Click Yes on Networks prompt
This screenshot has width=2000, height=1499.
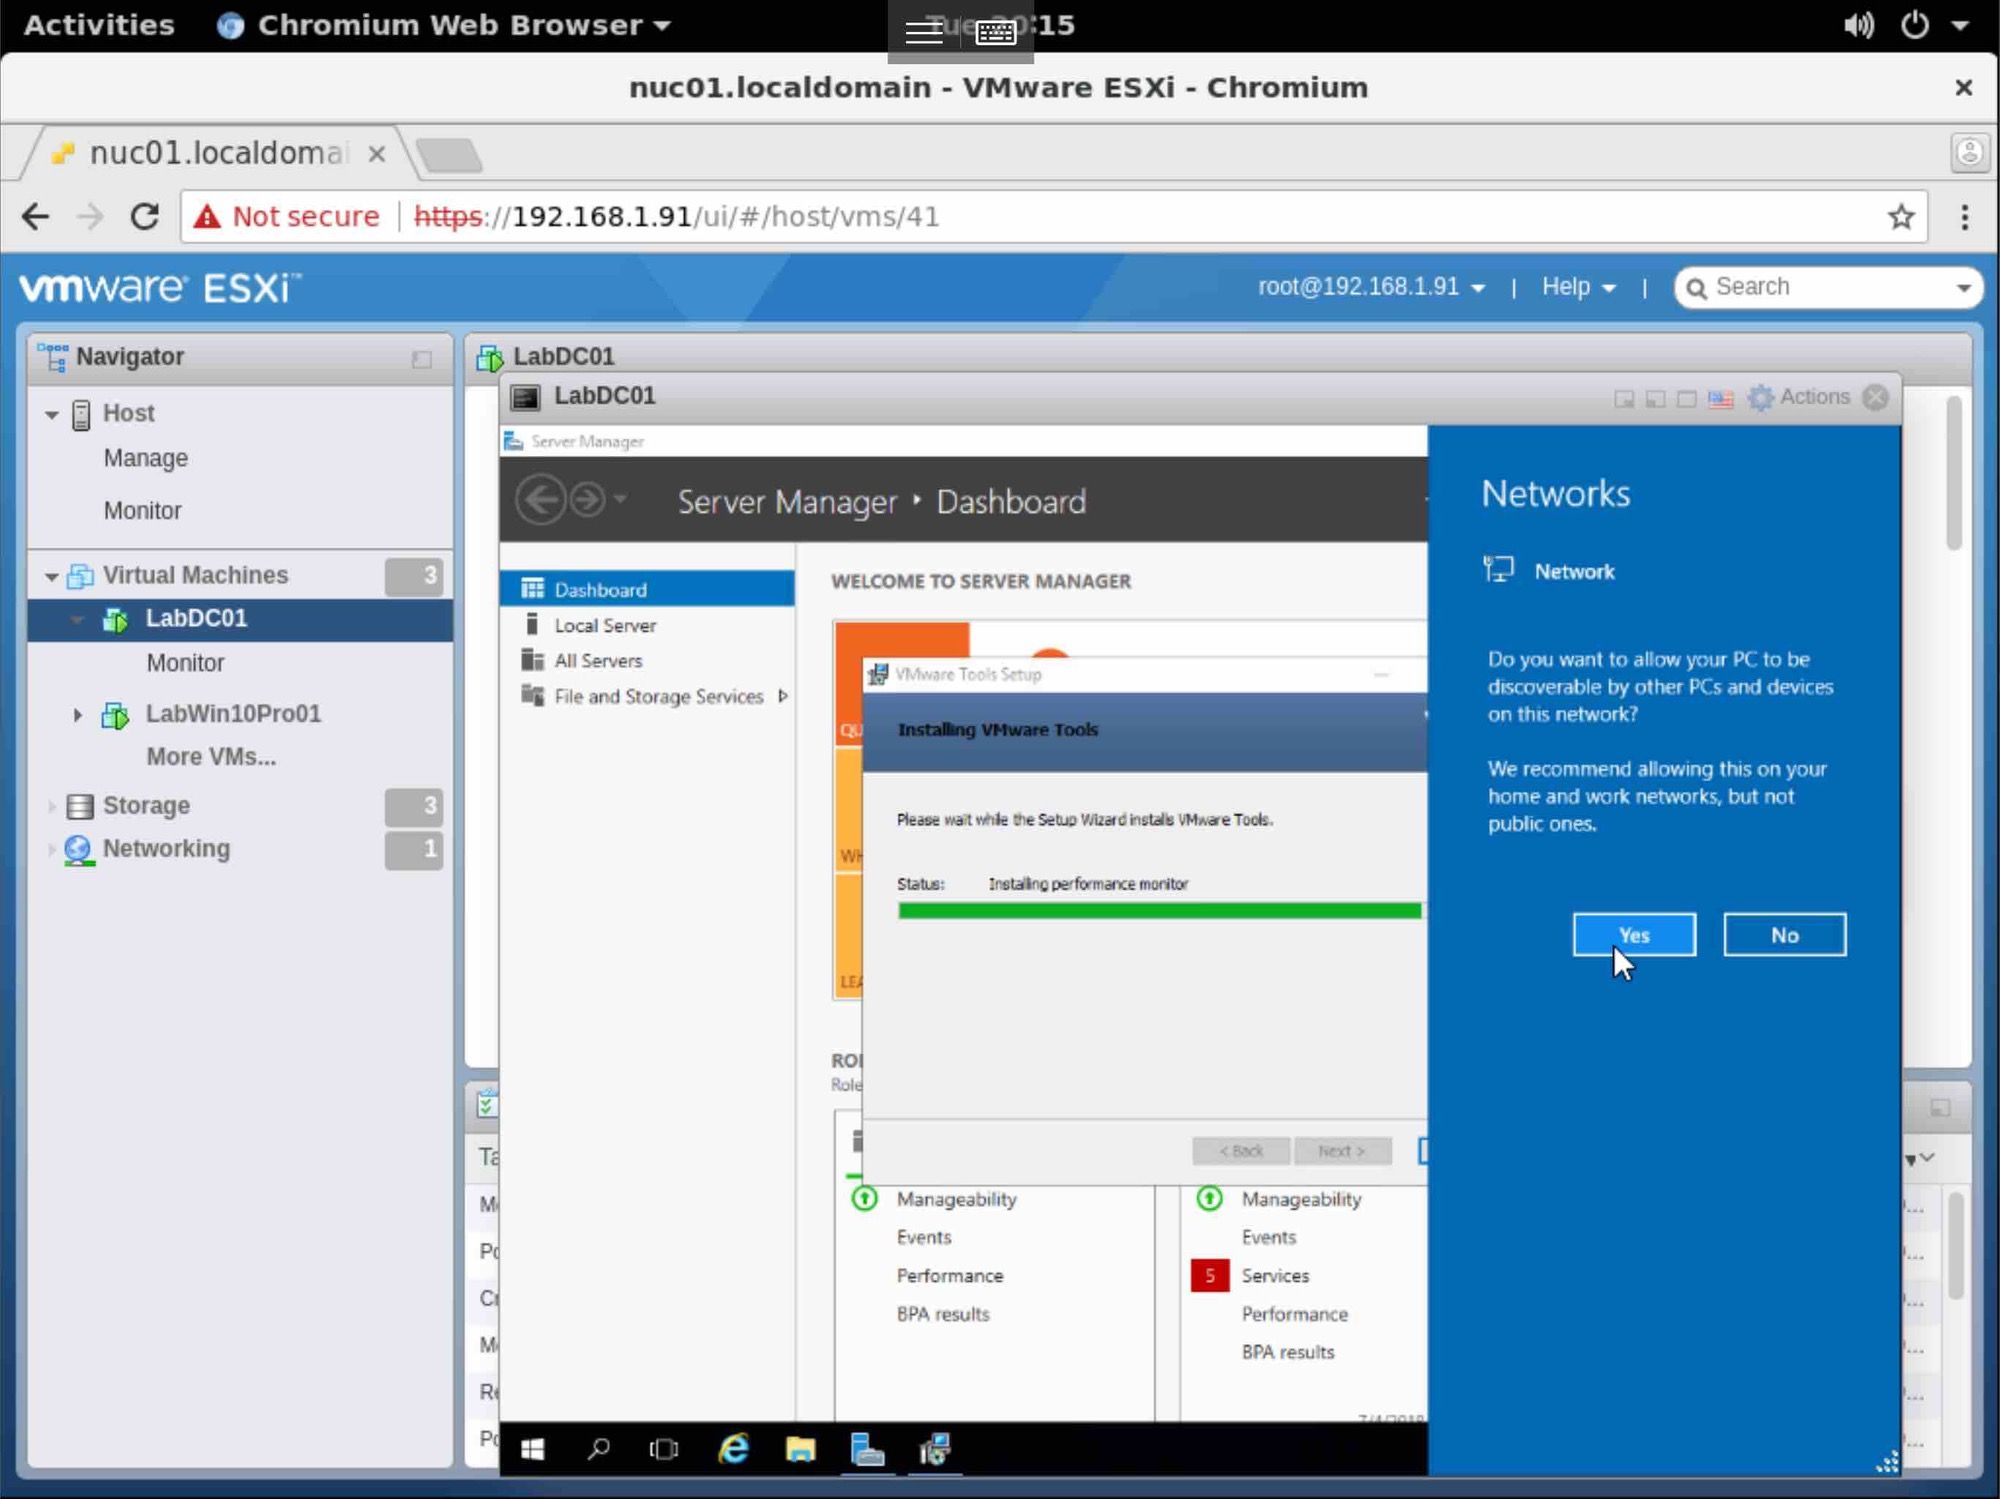[x=1634, y=934]
